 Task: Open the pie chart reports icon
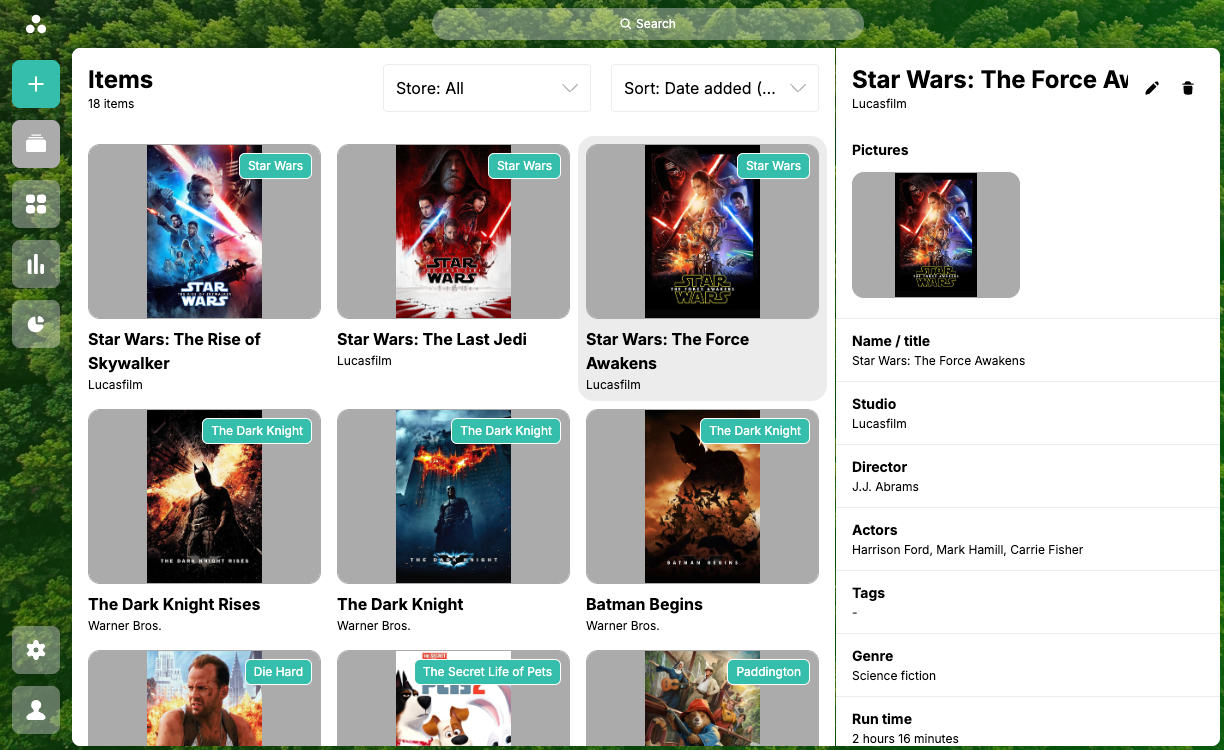coord(36,324)
